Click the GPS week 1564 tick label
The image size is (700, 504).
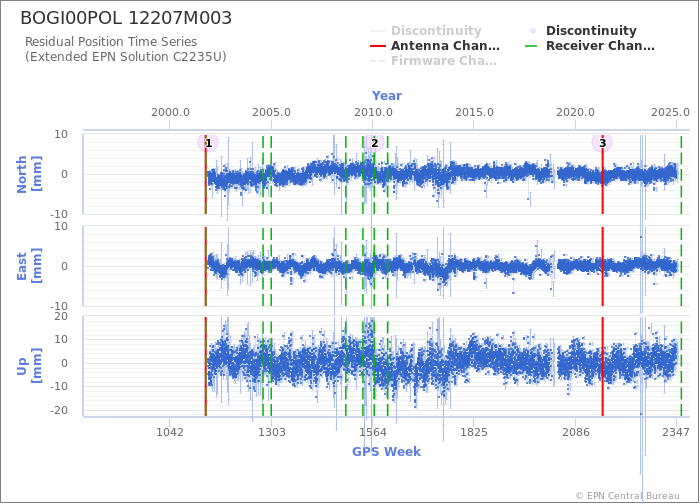coord(373,432)
